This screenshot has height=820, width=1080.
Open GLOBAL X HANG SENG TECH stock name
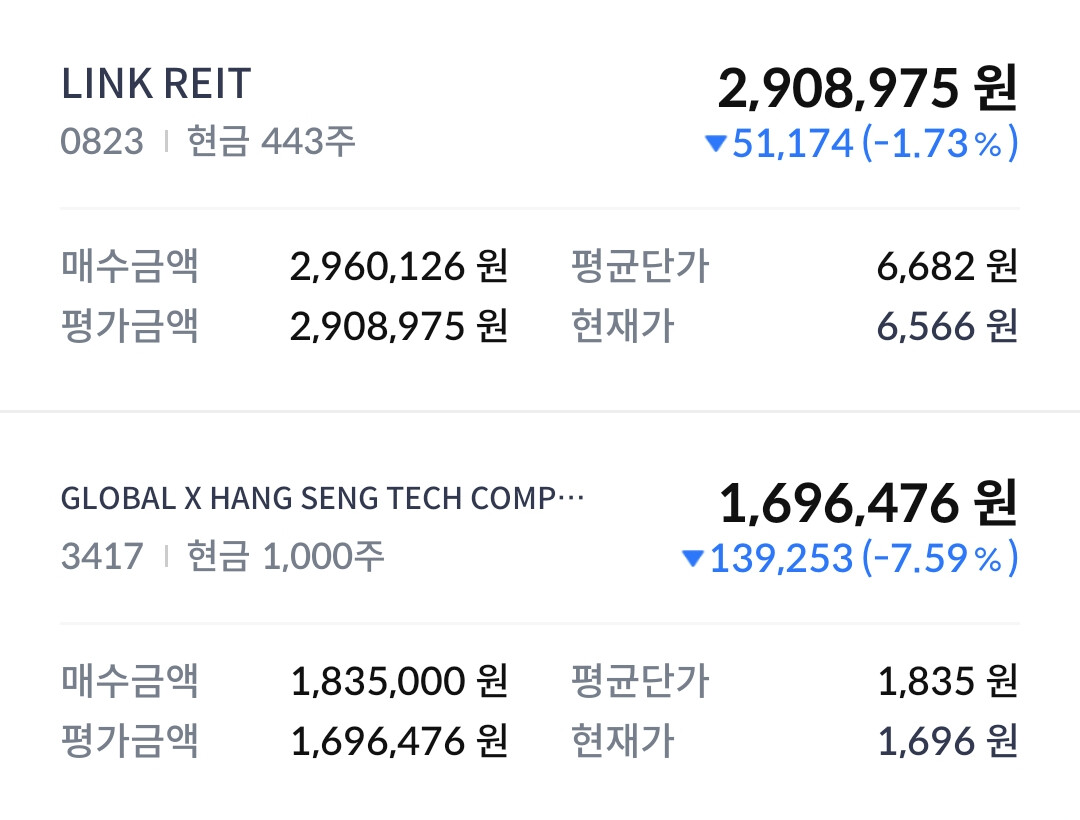322,499
